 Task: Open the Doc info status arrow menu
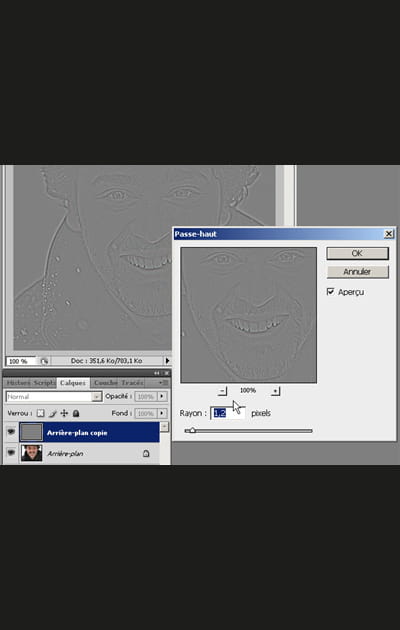coord(167,361)
